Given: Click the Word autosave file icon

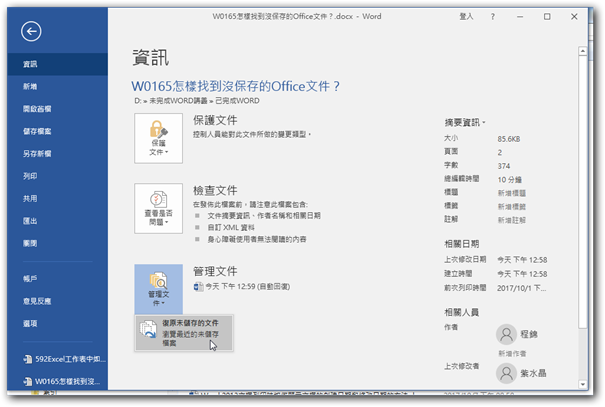Looking at the screenshot, I should (198, 287).
